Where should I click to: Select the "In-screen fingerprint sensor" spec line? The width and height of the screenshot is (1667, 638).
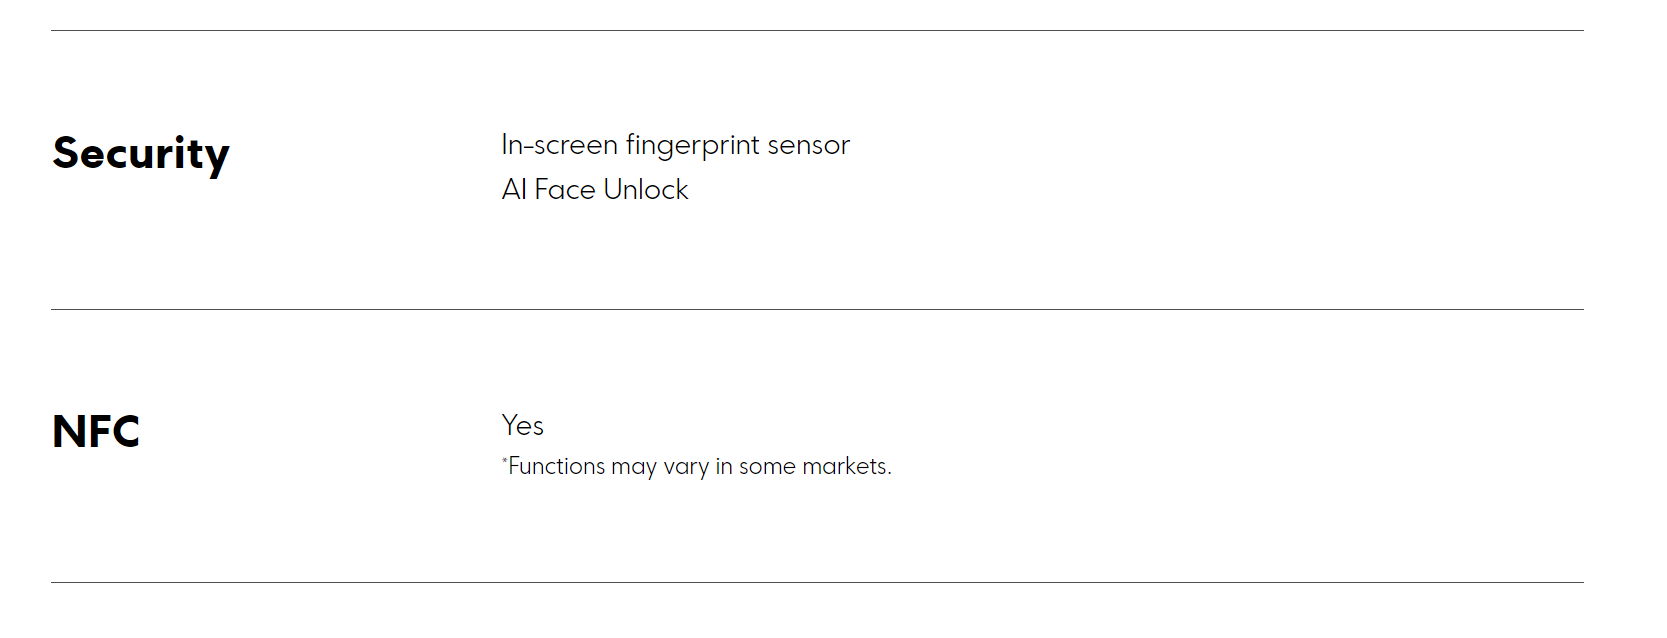(675, 145)
